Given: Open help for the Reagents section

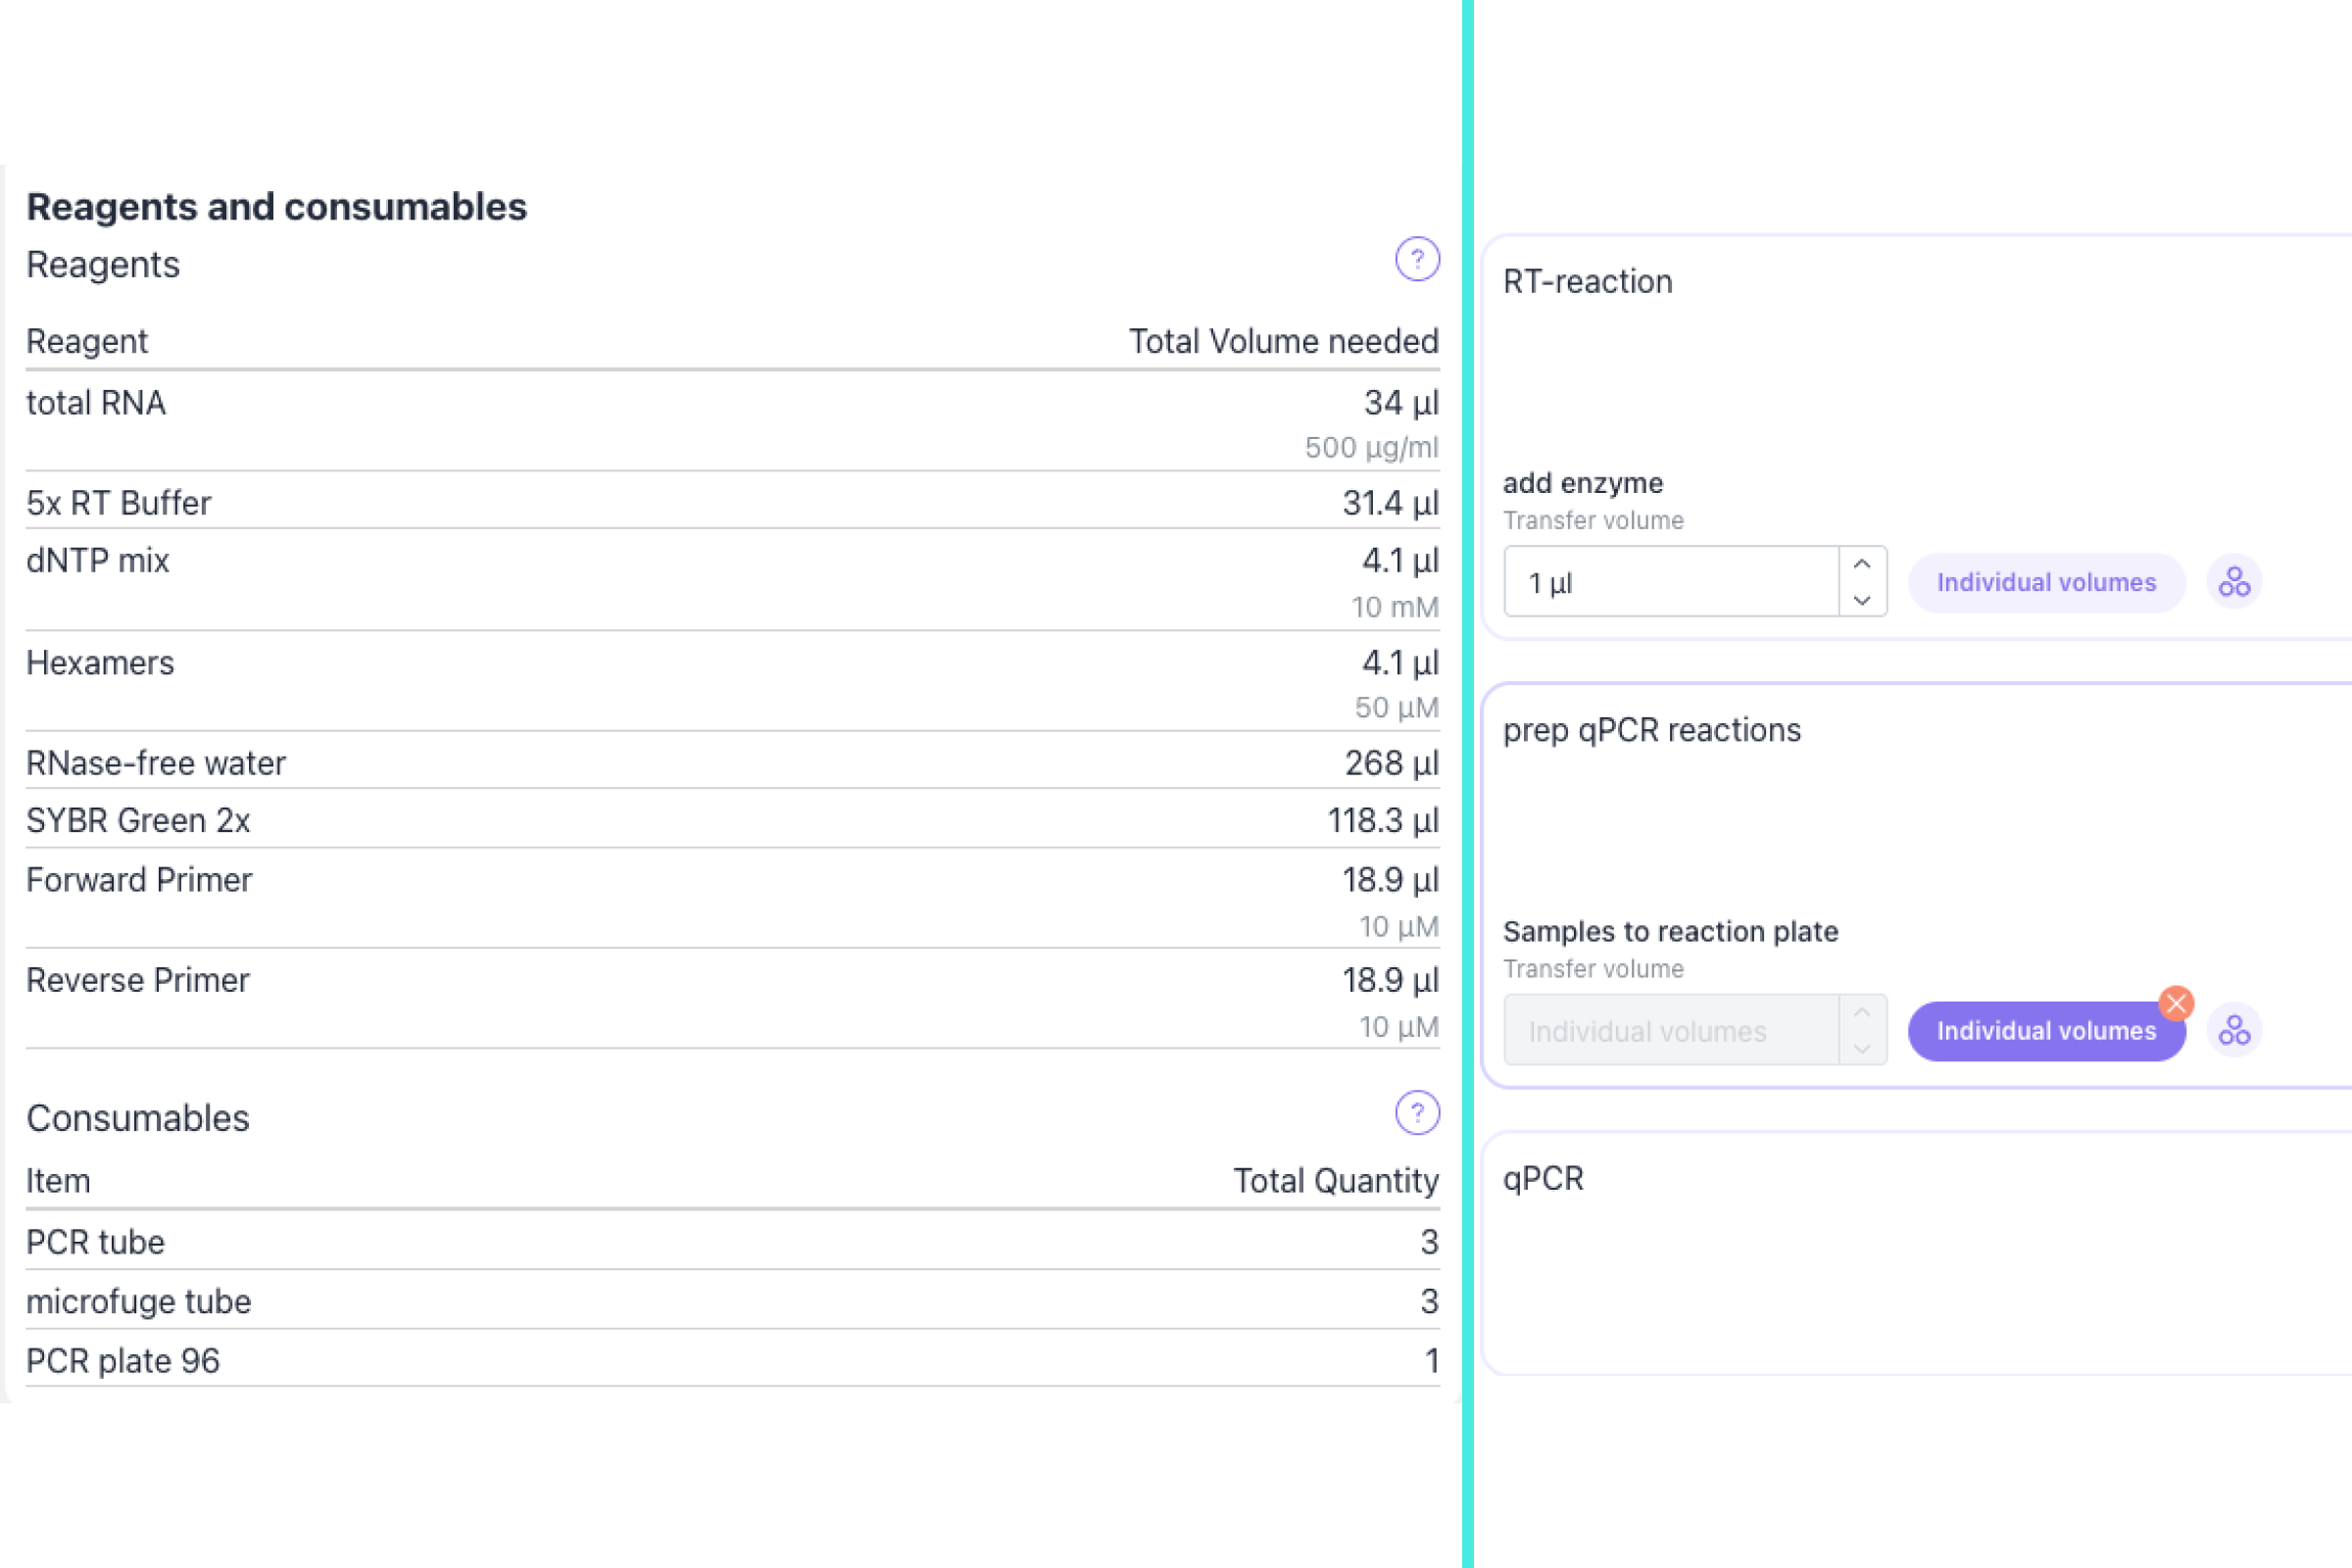Looking at the screenshot, I should tap(1416, 259).
